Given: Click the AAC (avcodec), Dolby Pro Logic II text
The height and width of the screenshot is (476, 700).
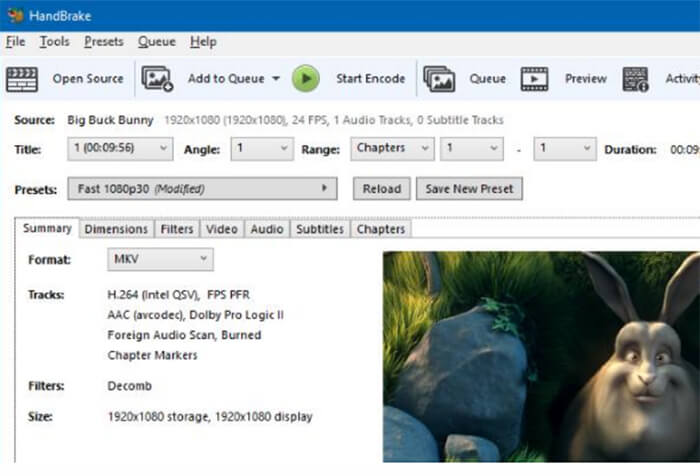Looking at the screenshot, I should (196, 315).
